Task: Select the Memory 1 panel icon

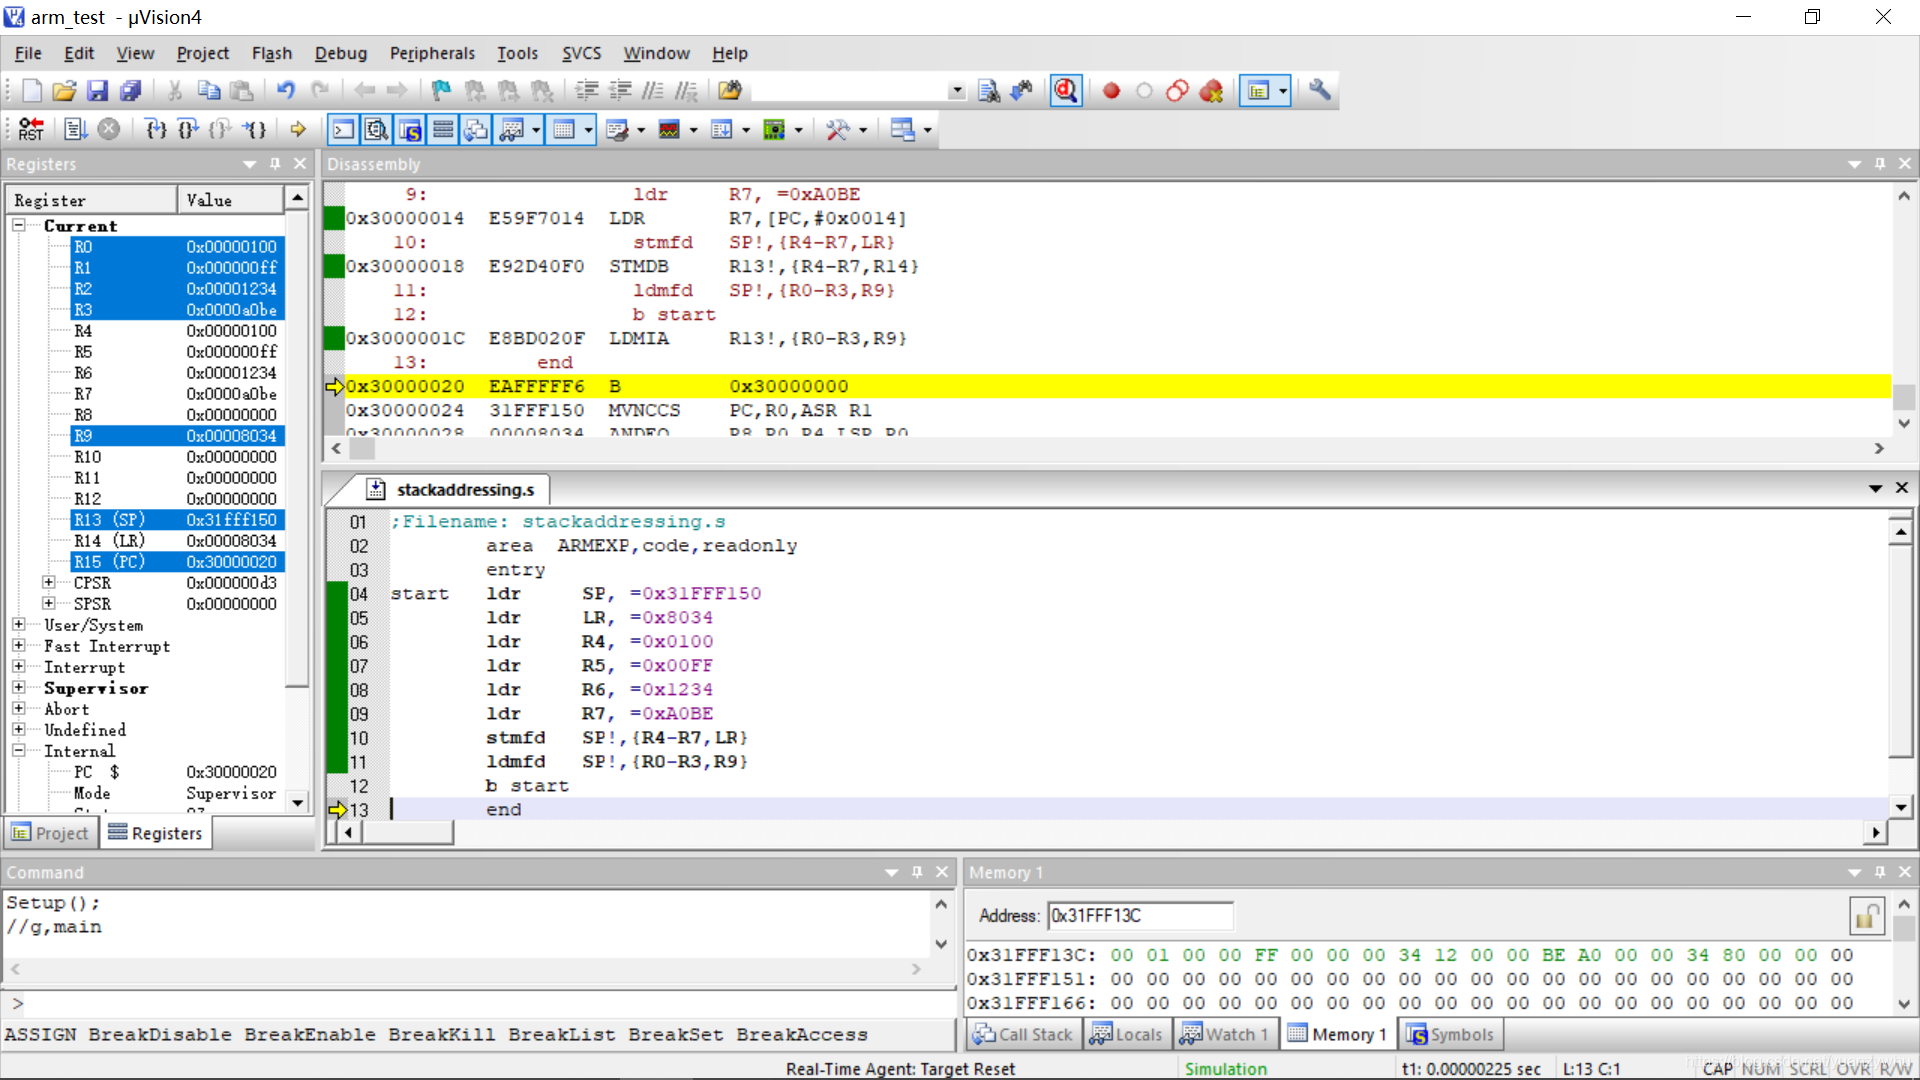Action: pos(1300,1034)
